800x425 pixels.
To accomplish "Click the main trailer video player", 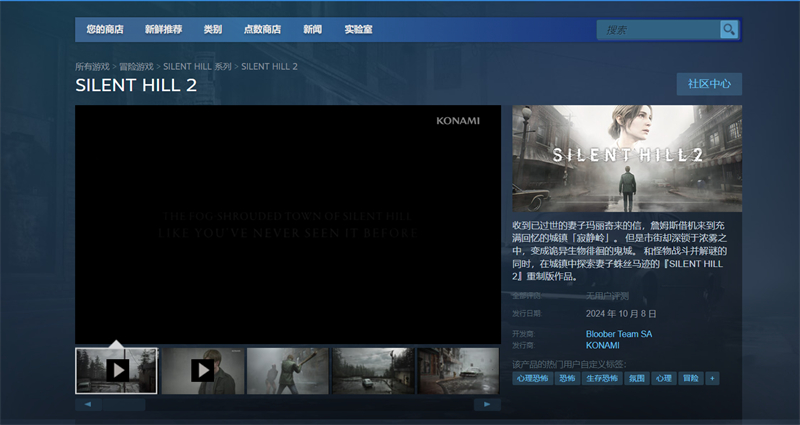I will [x=288, y=224].
